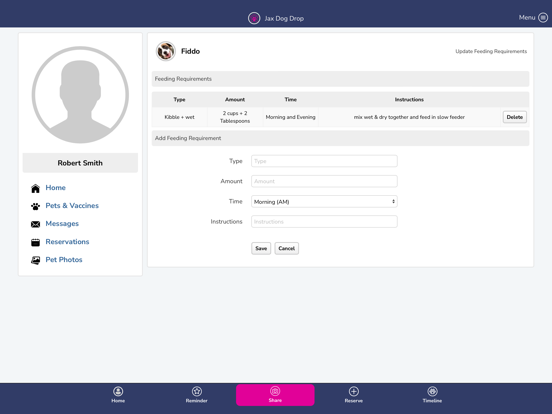The width and height of the screenshot is (552, 414).
Task: Click the Feeding Requirements section header
Action: pos(340,79)
